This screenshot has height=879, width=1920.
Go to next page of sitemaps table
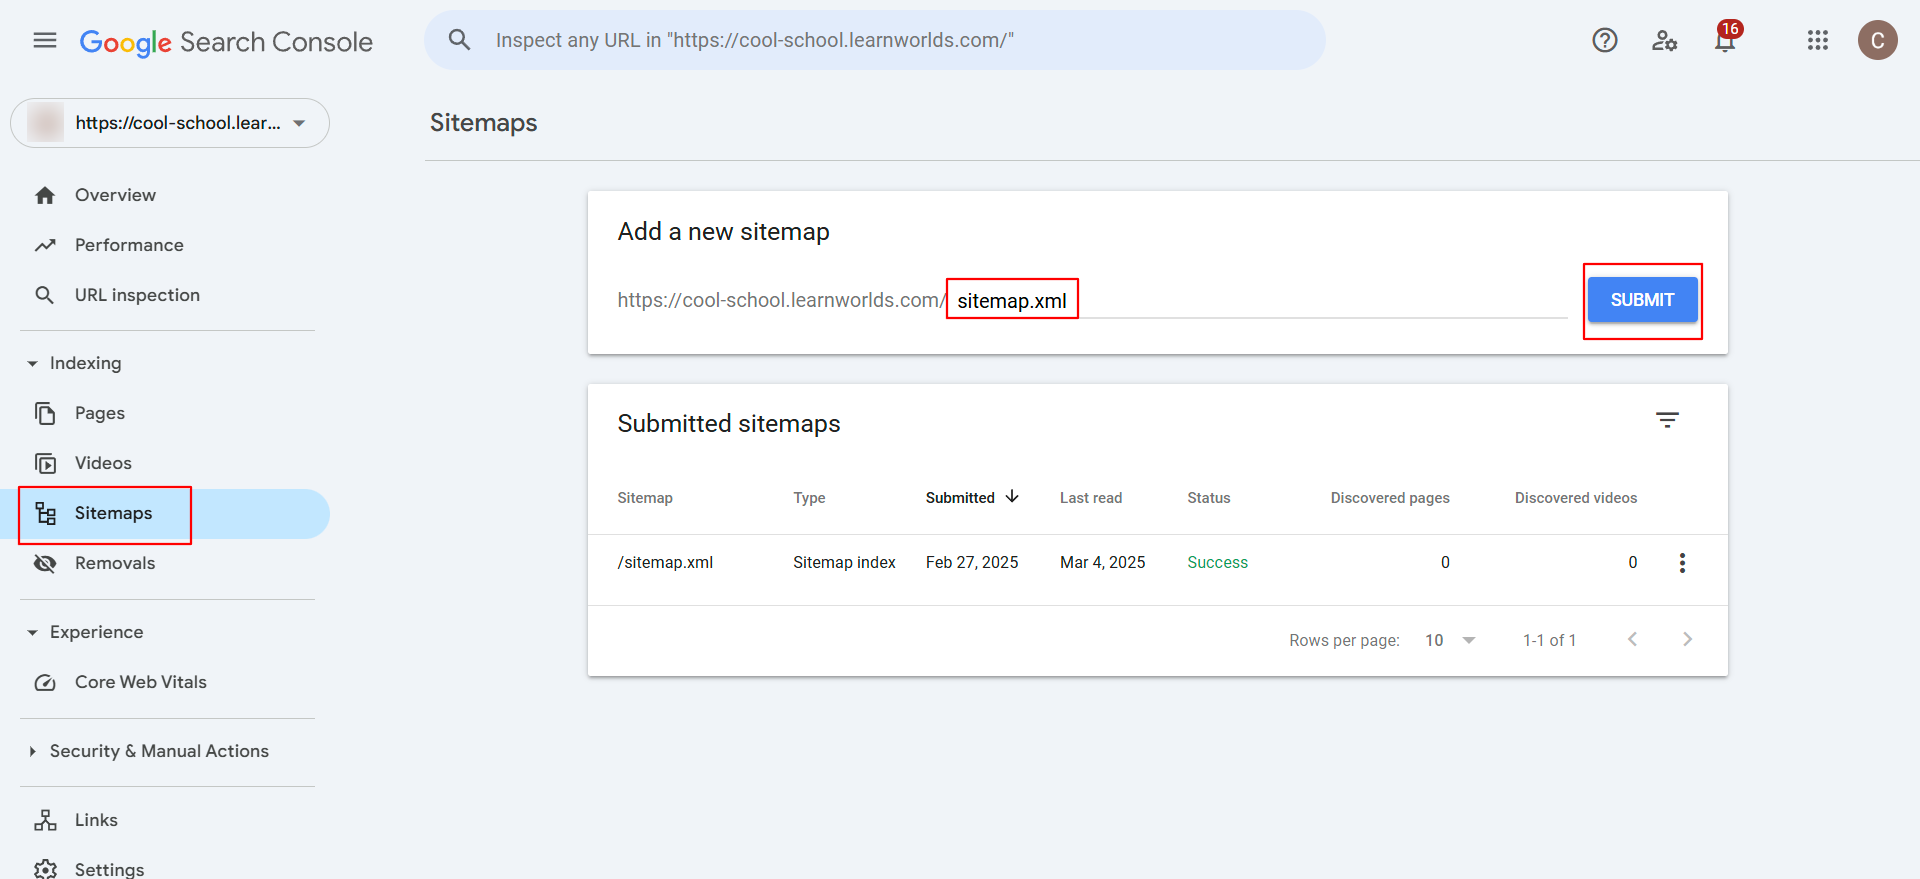[1687, 639]
